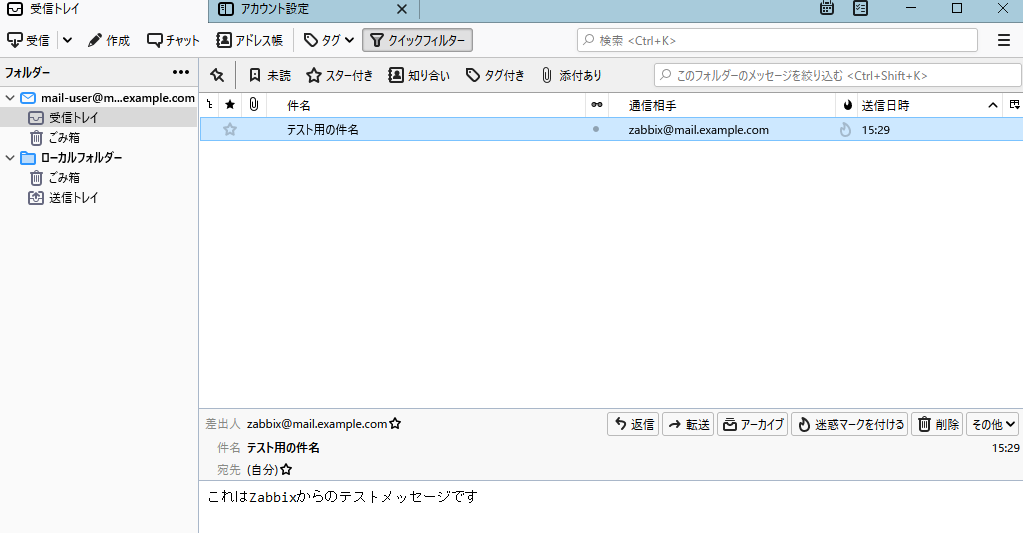Toggle the スター付き starred filter

tap(339, 76)
